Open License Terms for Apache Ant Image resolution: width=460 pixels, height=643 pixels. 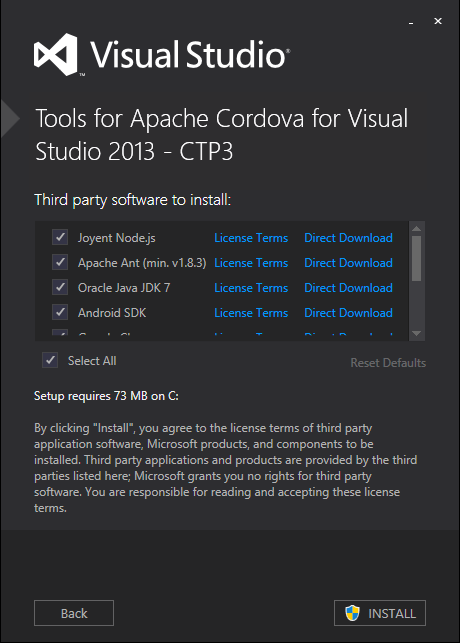[x=251, y=263]
